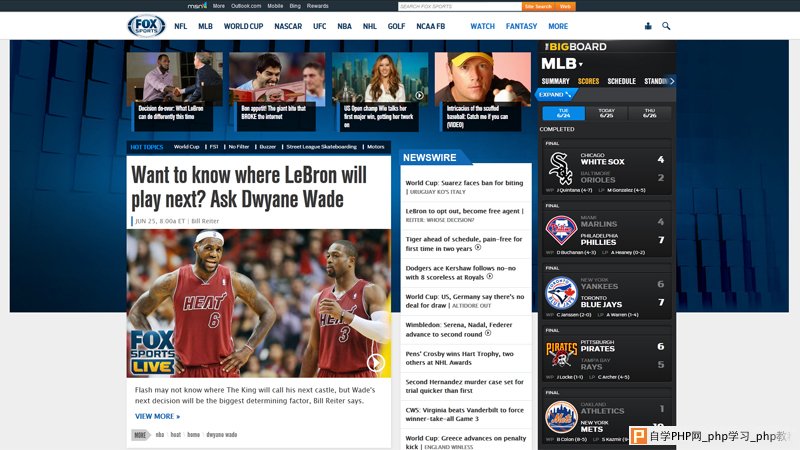Switch to Scores tab in Big Board

[x=588, y=81]
